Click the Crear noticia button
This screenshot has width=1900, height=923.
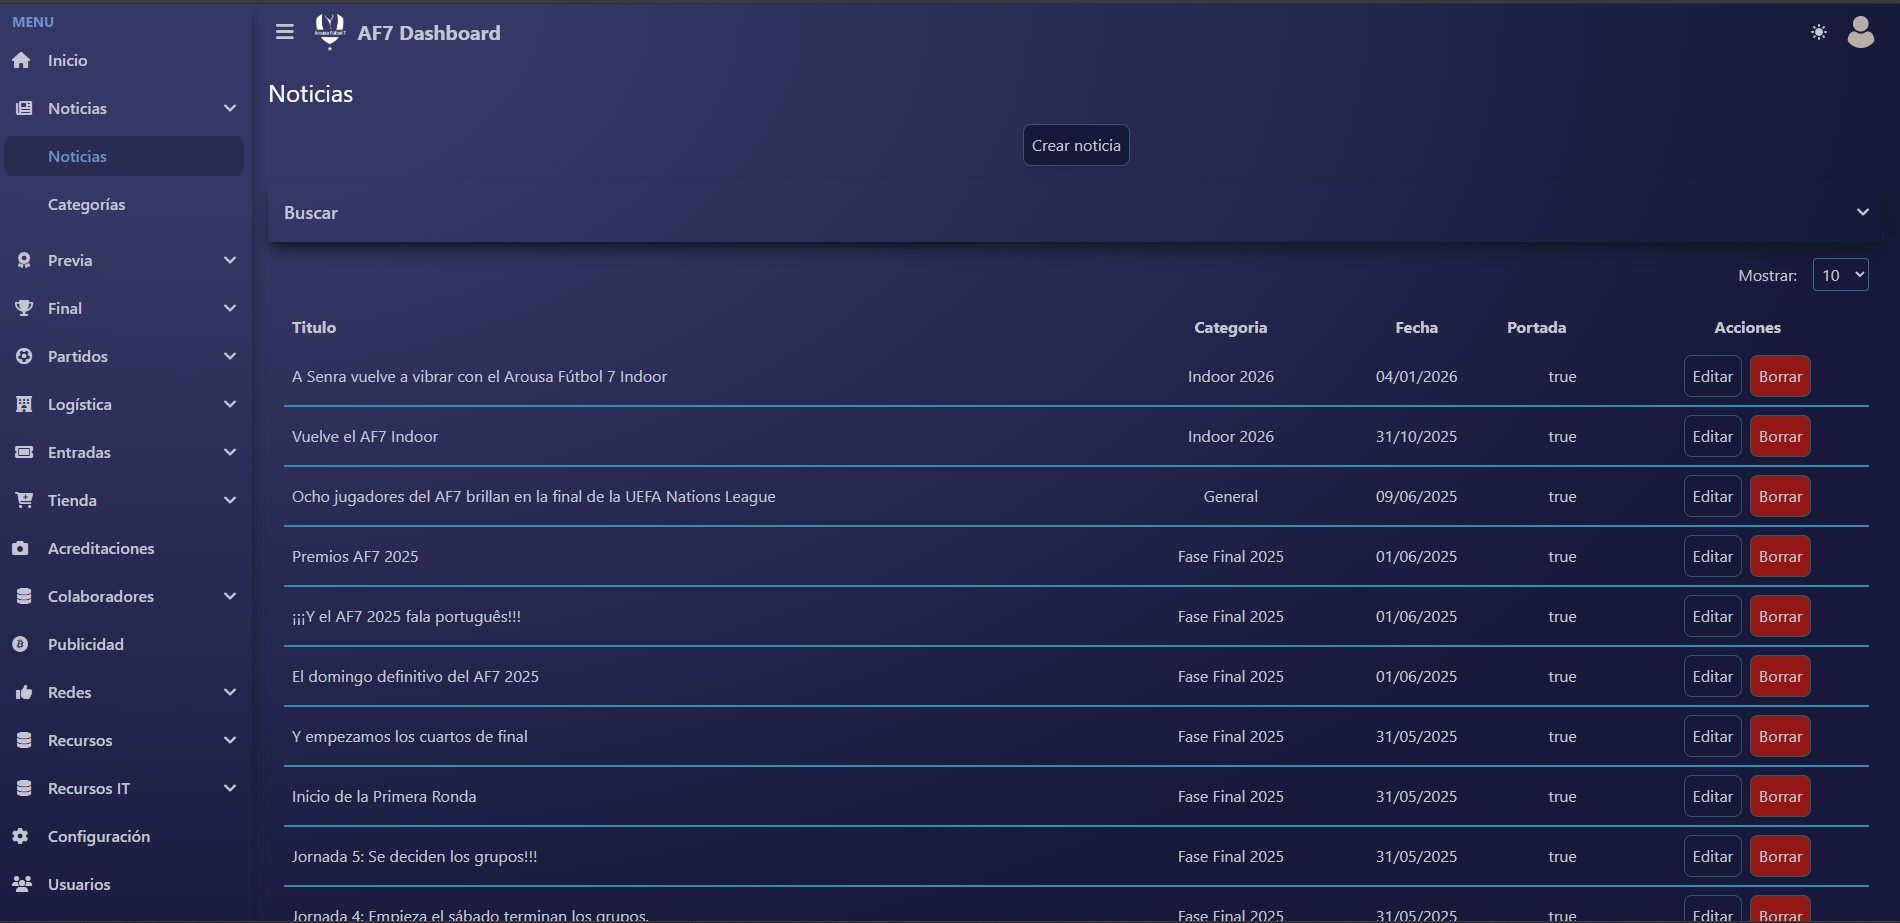(1076, 145)
